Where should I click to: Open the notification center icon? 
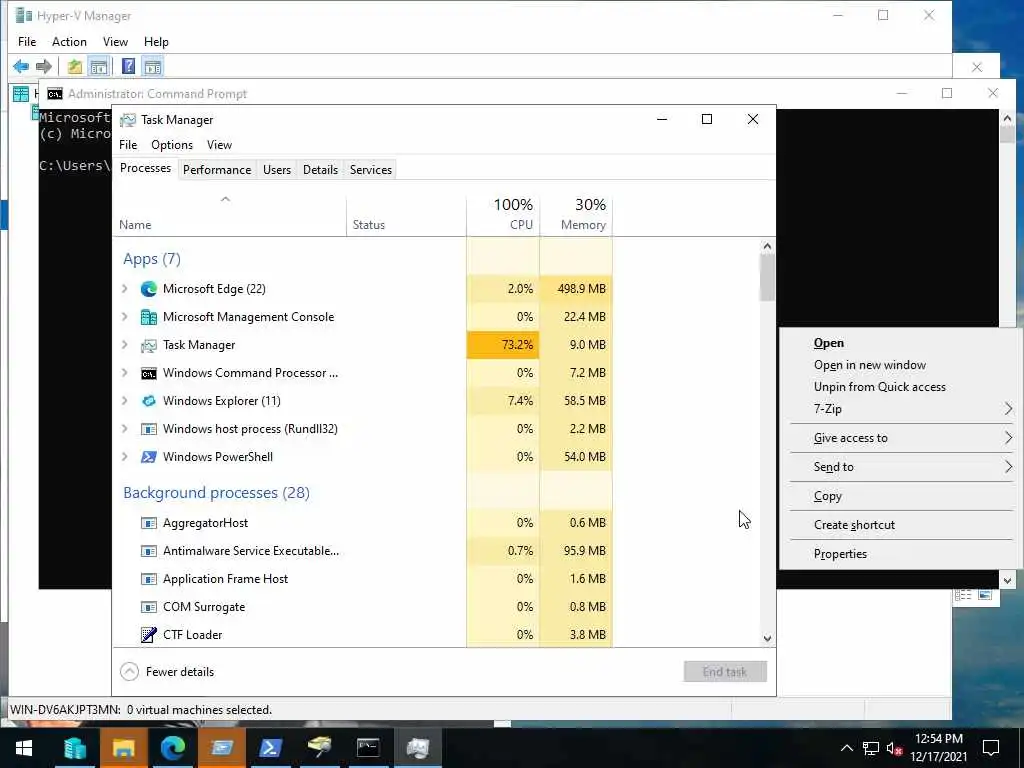click(x=991, y=748)
